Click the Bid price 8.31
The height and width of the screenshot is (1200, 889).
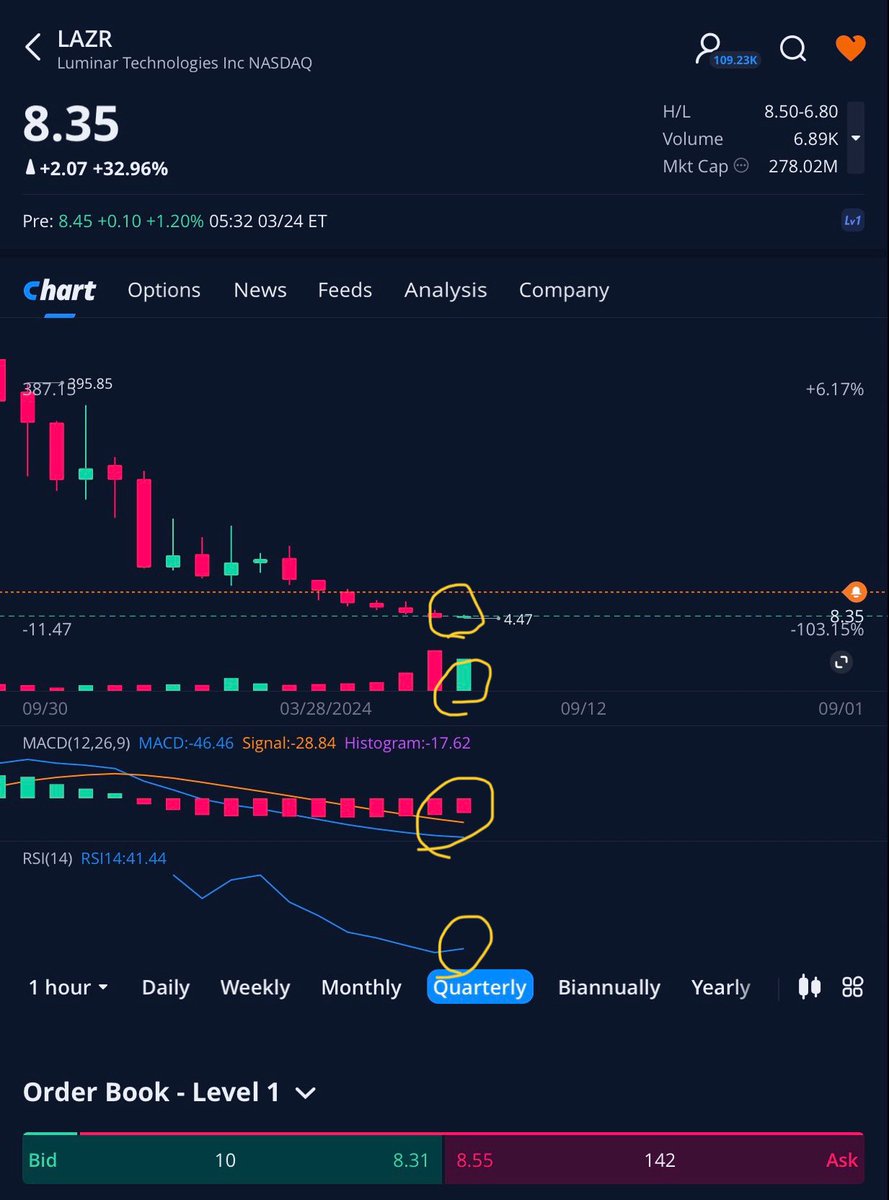pos(410,1160)
